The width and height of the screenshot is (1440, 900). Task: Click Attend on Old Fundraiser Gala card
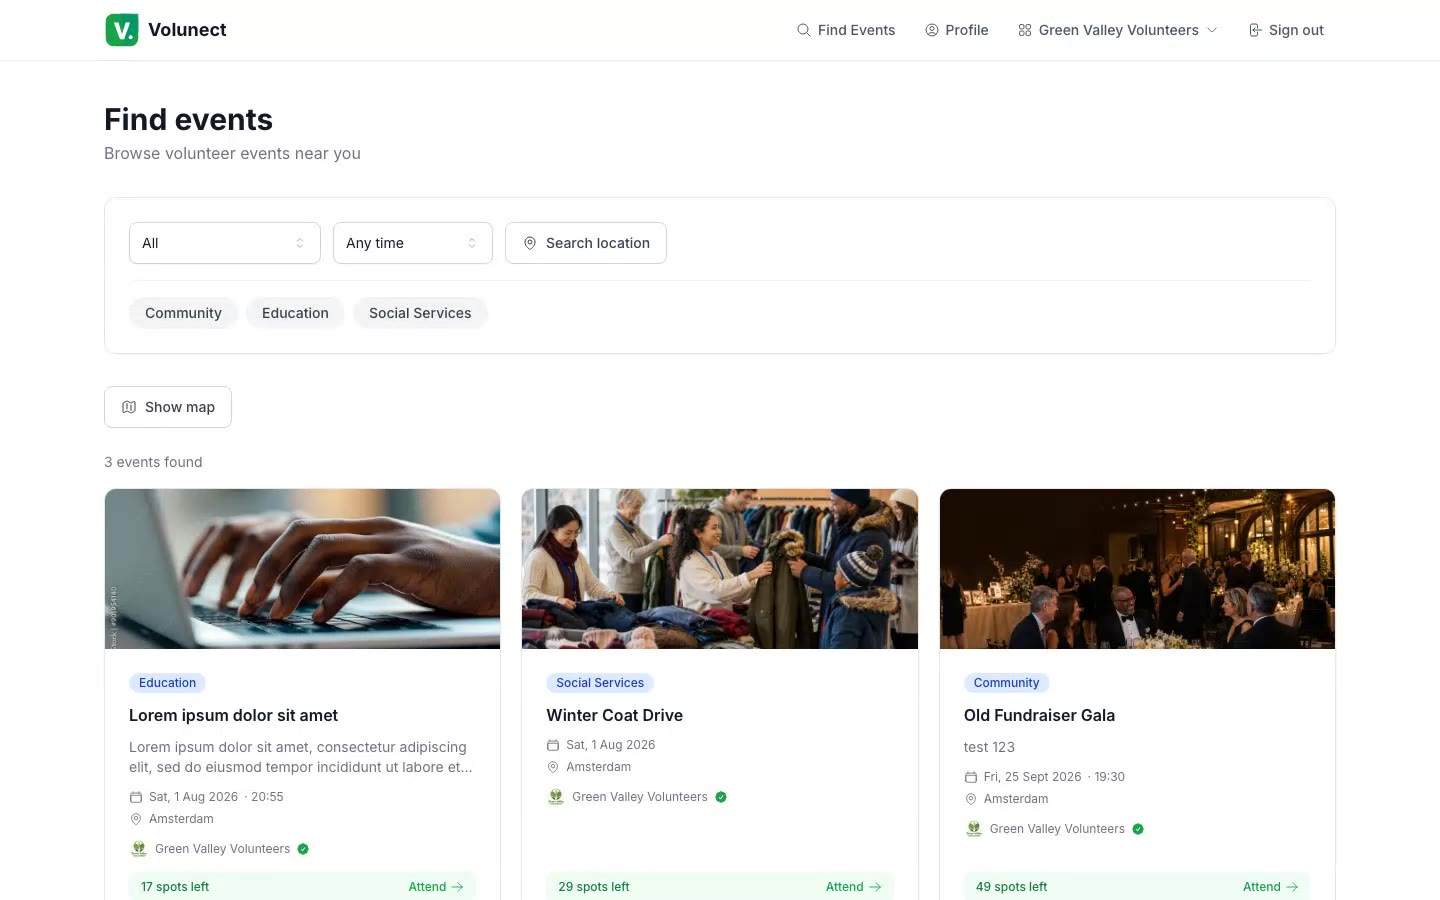tap(1270, 887)
